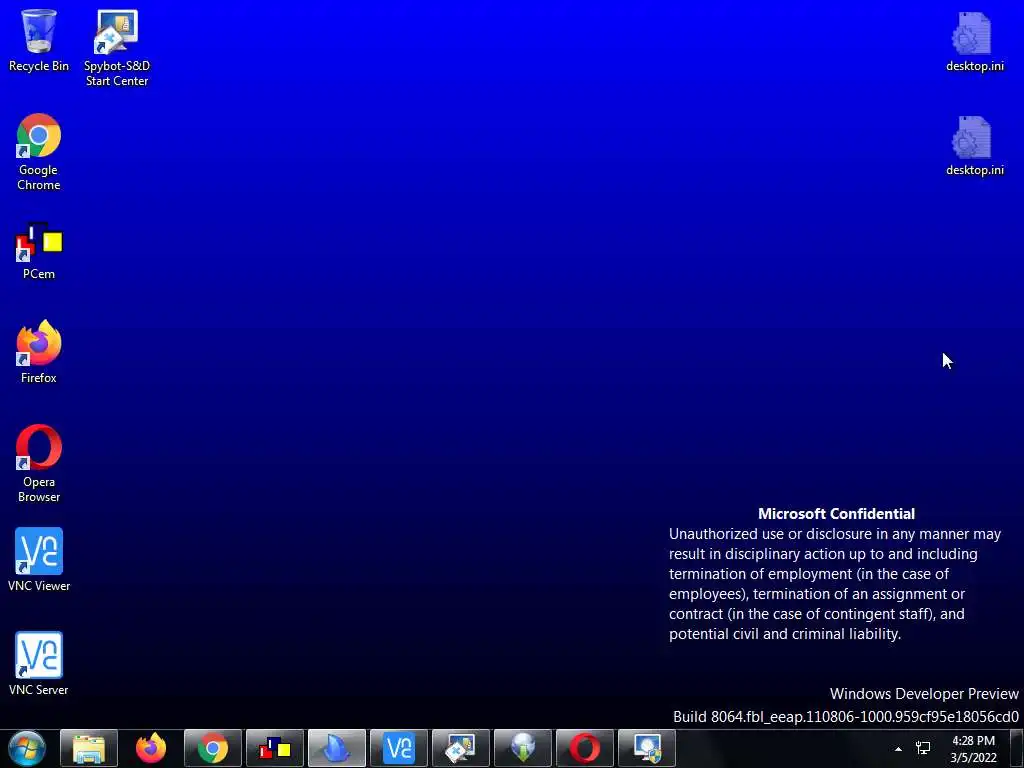
Task: Launch Google Chrome from the taskbar
Action: [x=213, y=748]
